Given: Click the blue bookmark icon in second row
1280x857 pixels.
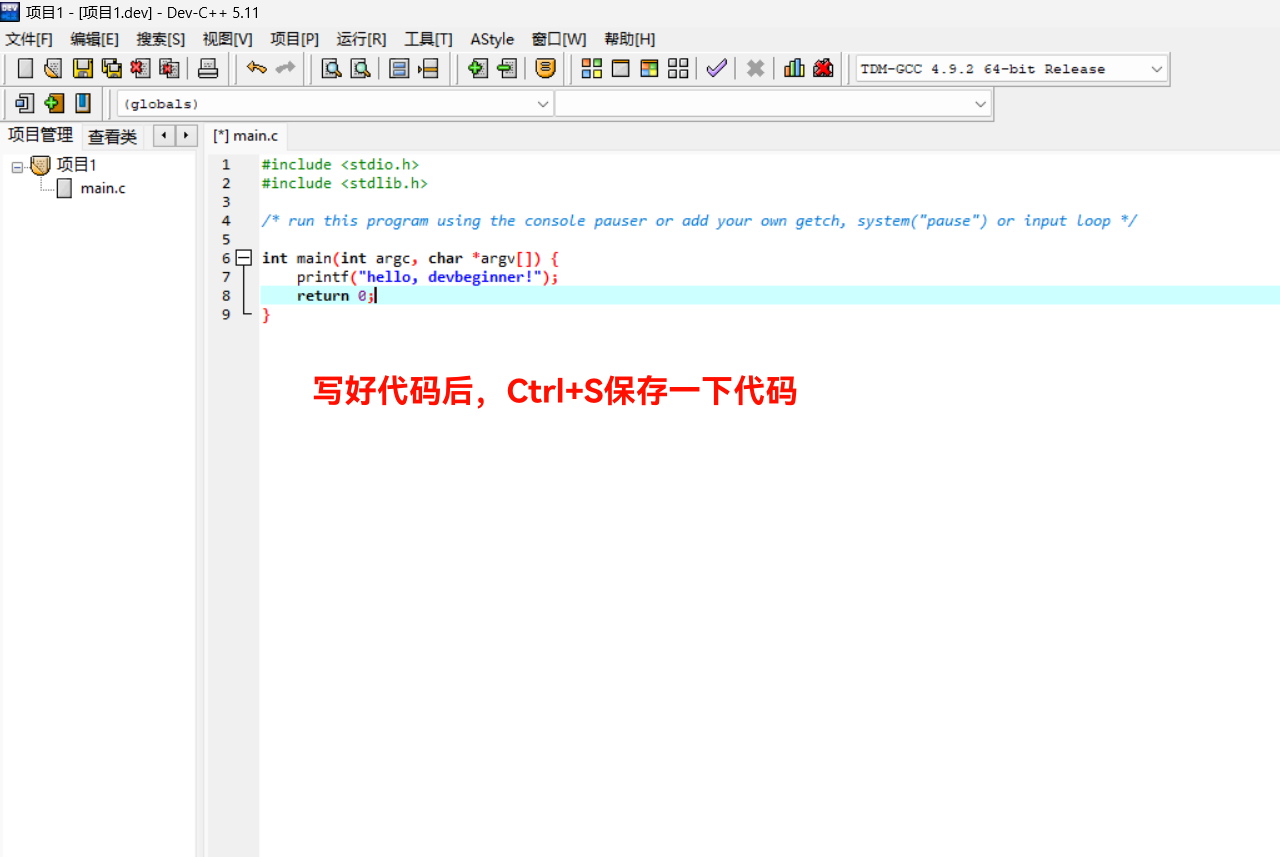Looking at the screenshot, I should pyautogui.click(x=82, y=103).
